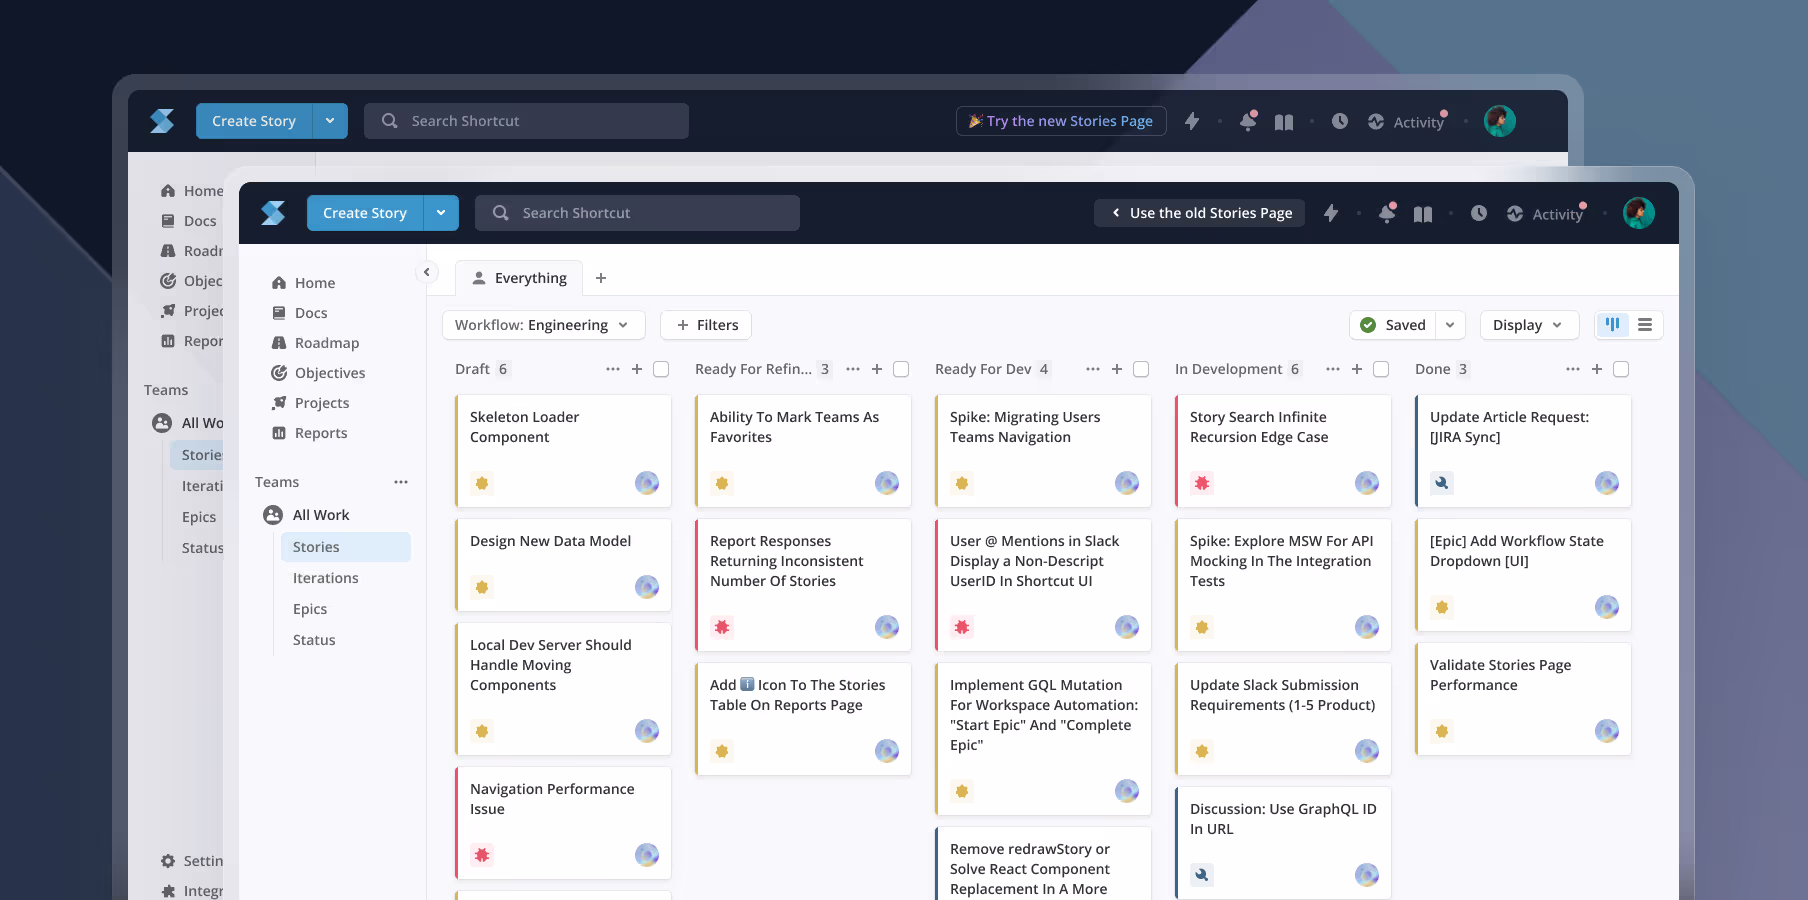Switch to list table view

pyautogui.click(x=1645, y=324)
